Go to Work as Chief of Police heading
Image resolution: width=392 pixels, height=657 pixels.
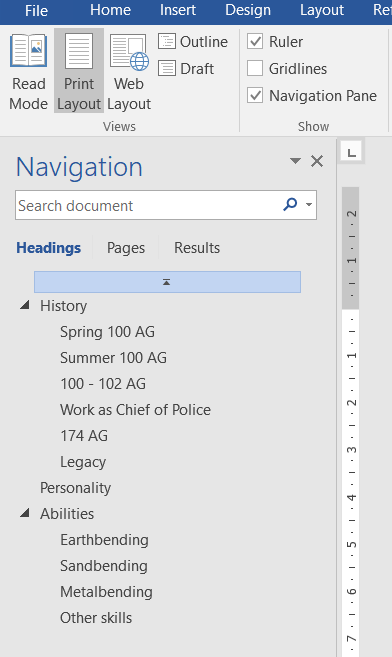click(135, 410)
